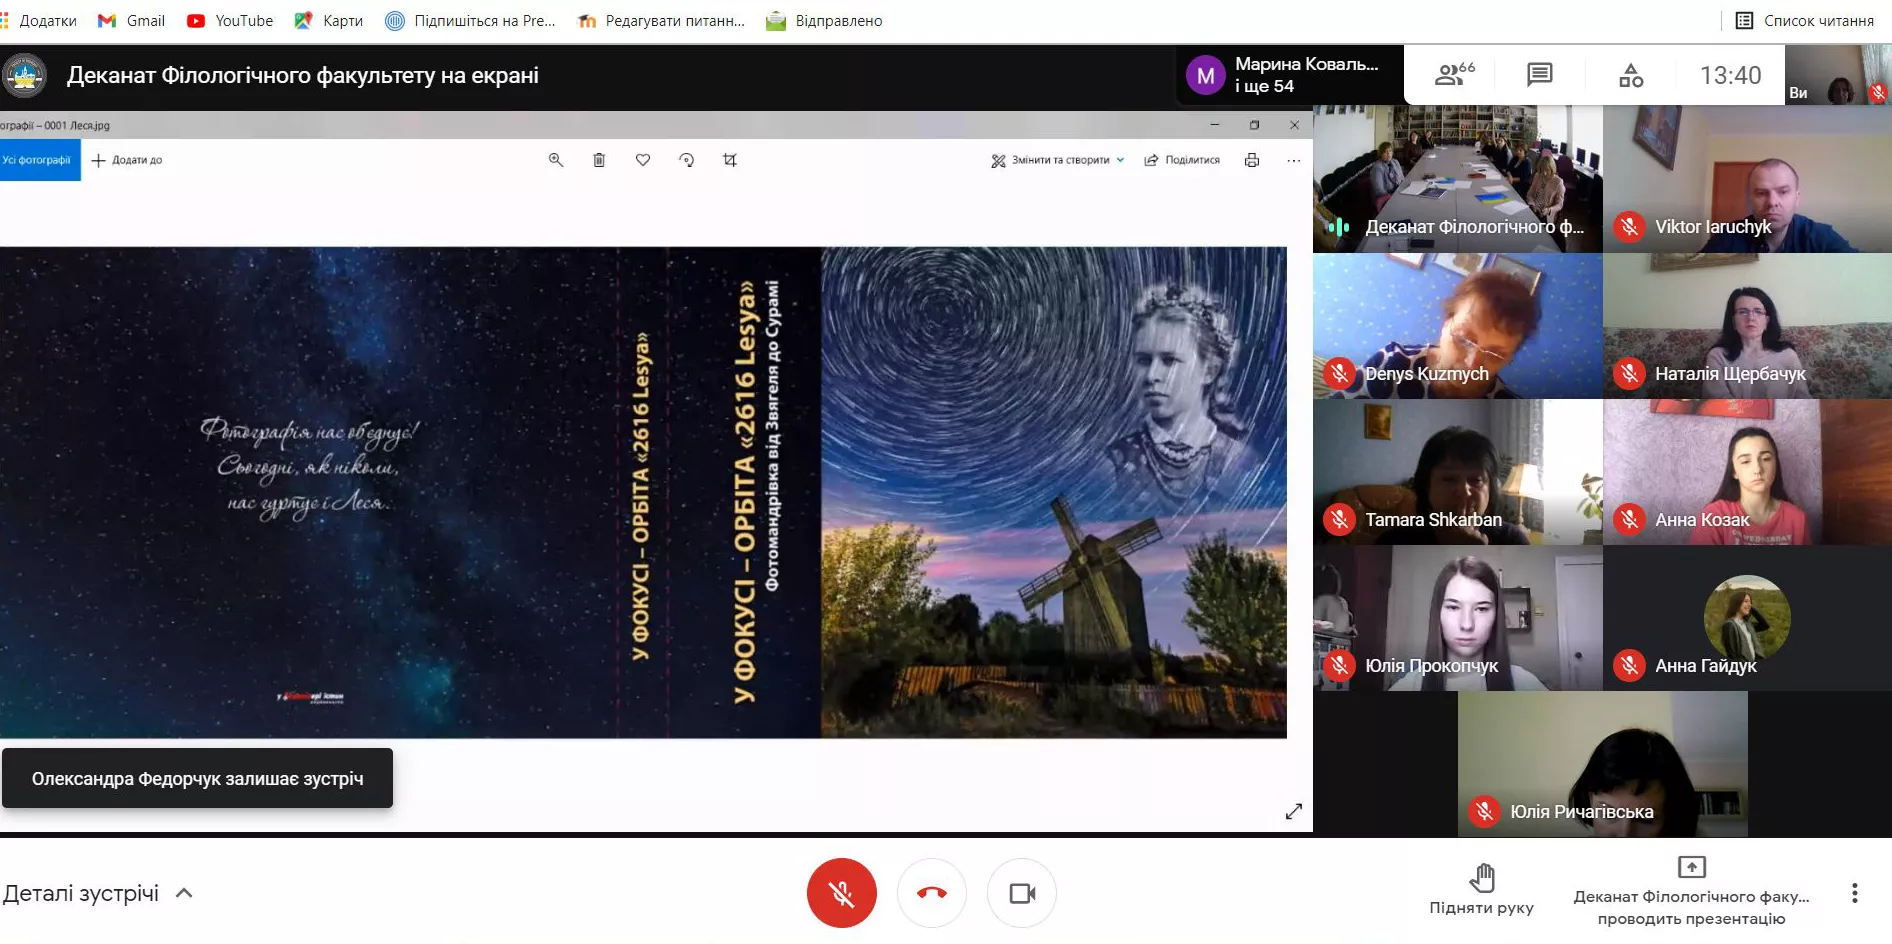Screen dimensions: 1892x944
Task: Open the three-dot more options menu
Action: (1854, 893)
